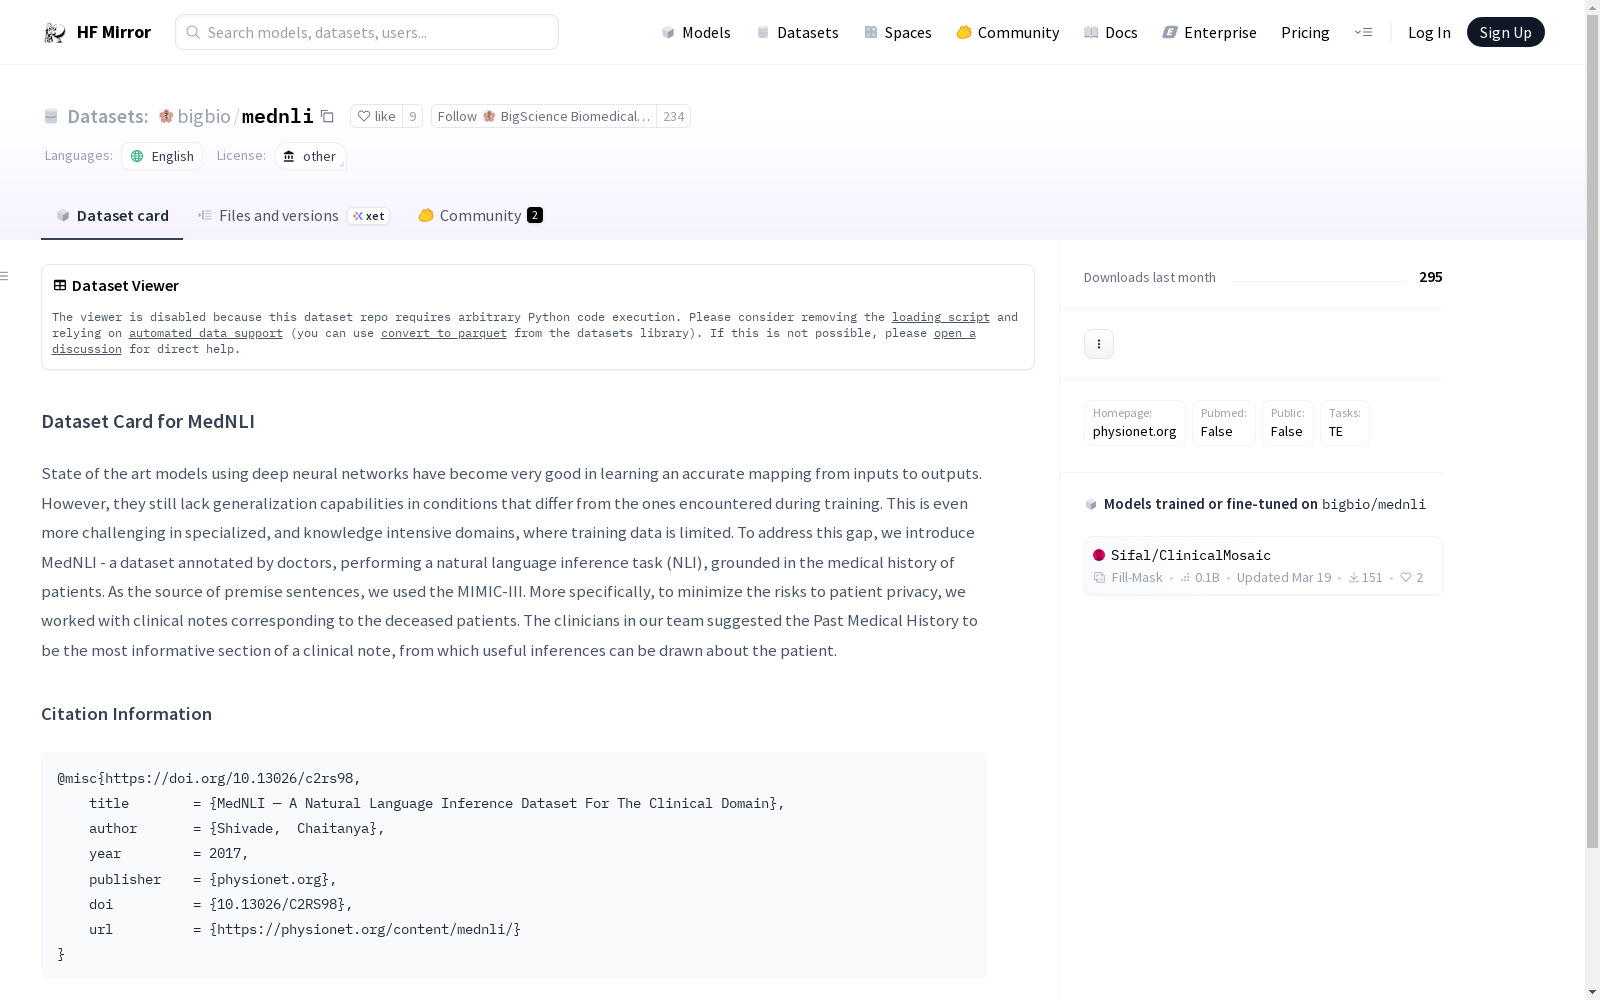Open Enterprise in the top navigation

pos(1209,32)
